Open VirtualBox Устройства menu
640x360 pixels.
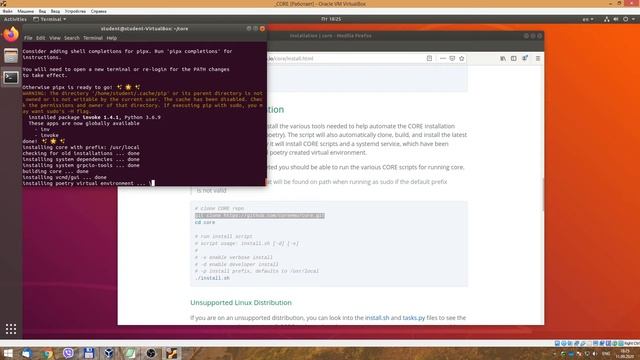[x=75, y=11]
